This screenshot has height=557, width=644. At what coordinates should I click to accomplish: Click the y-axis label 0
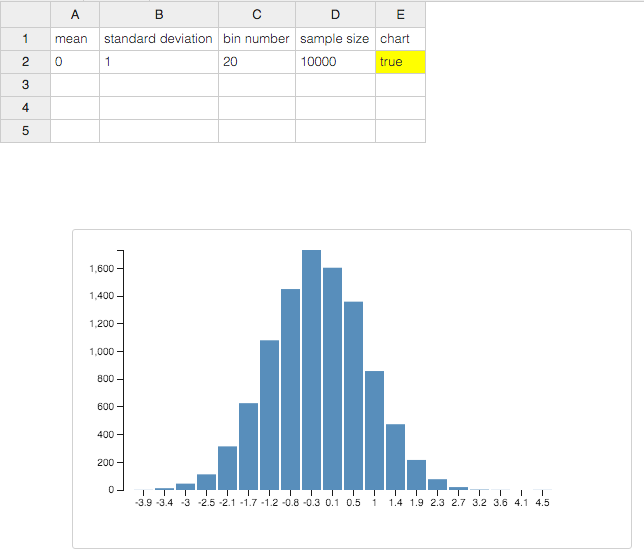coord(111,490)
